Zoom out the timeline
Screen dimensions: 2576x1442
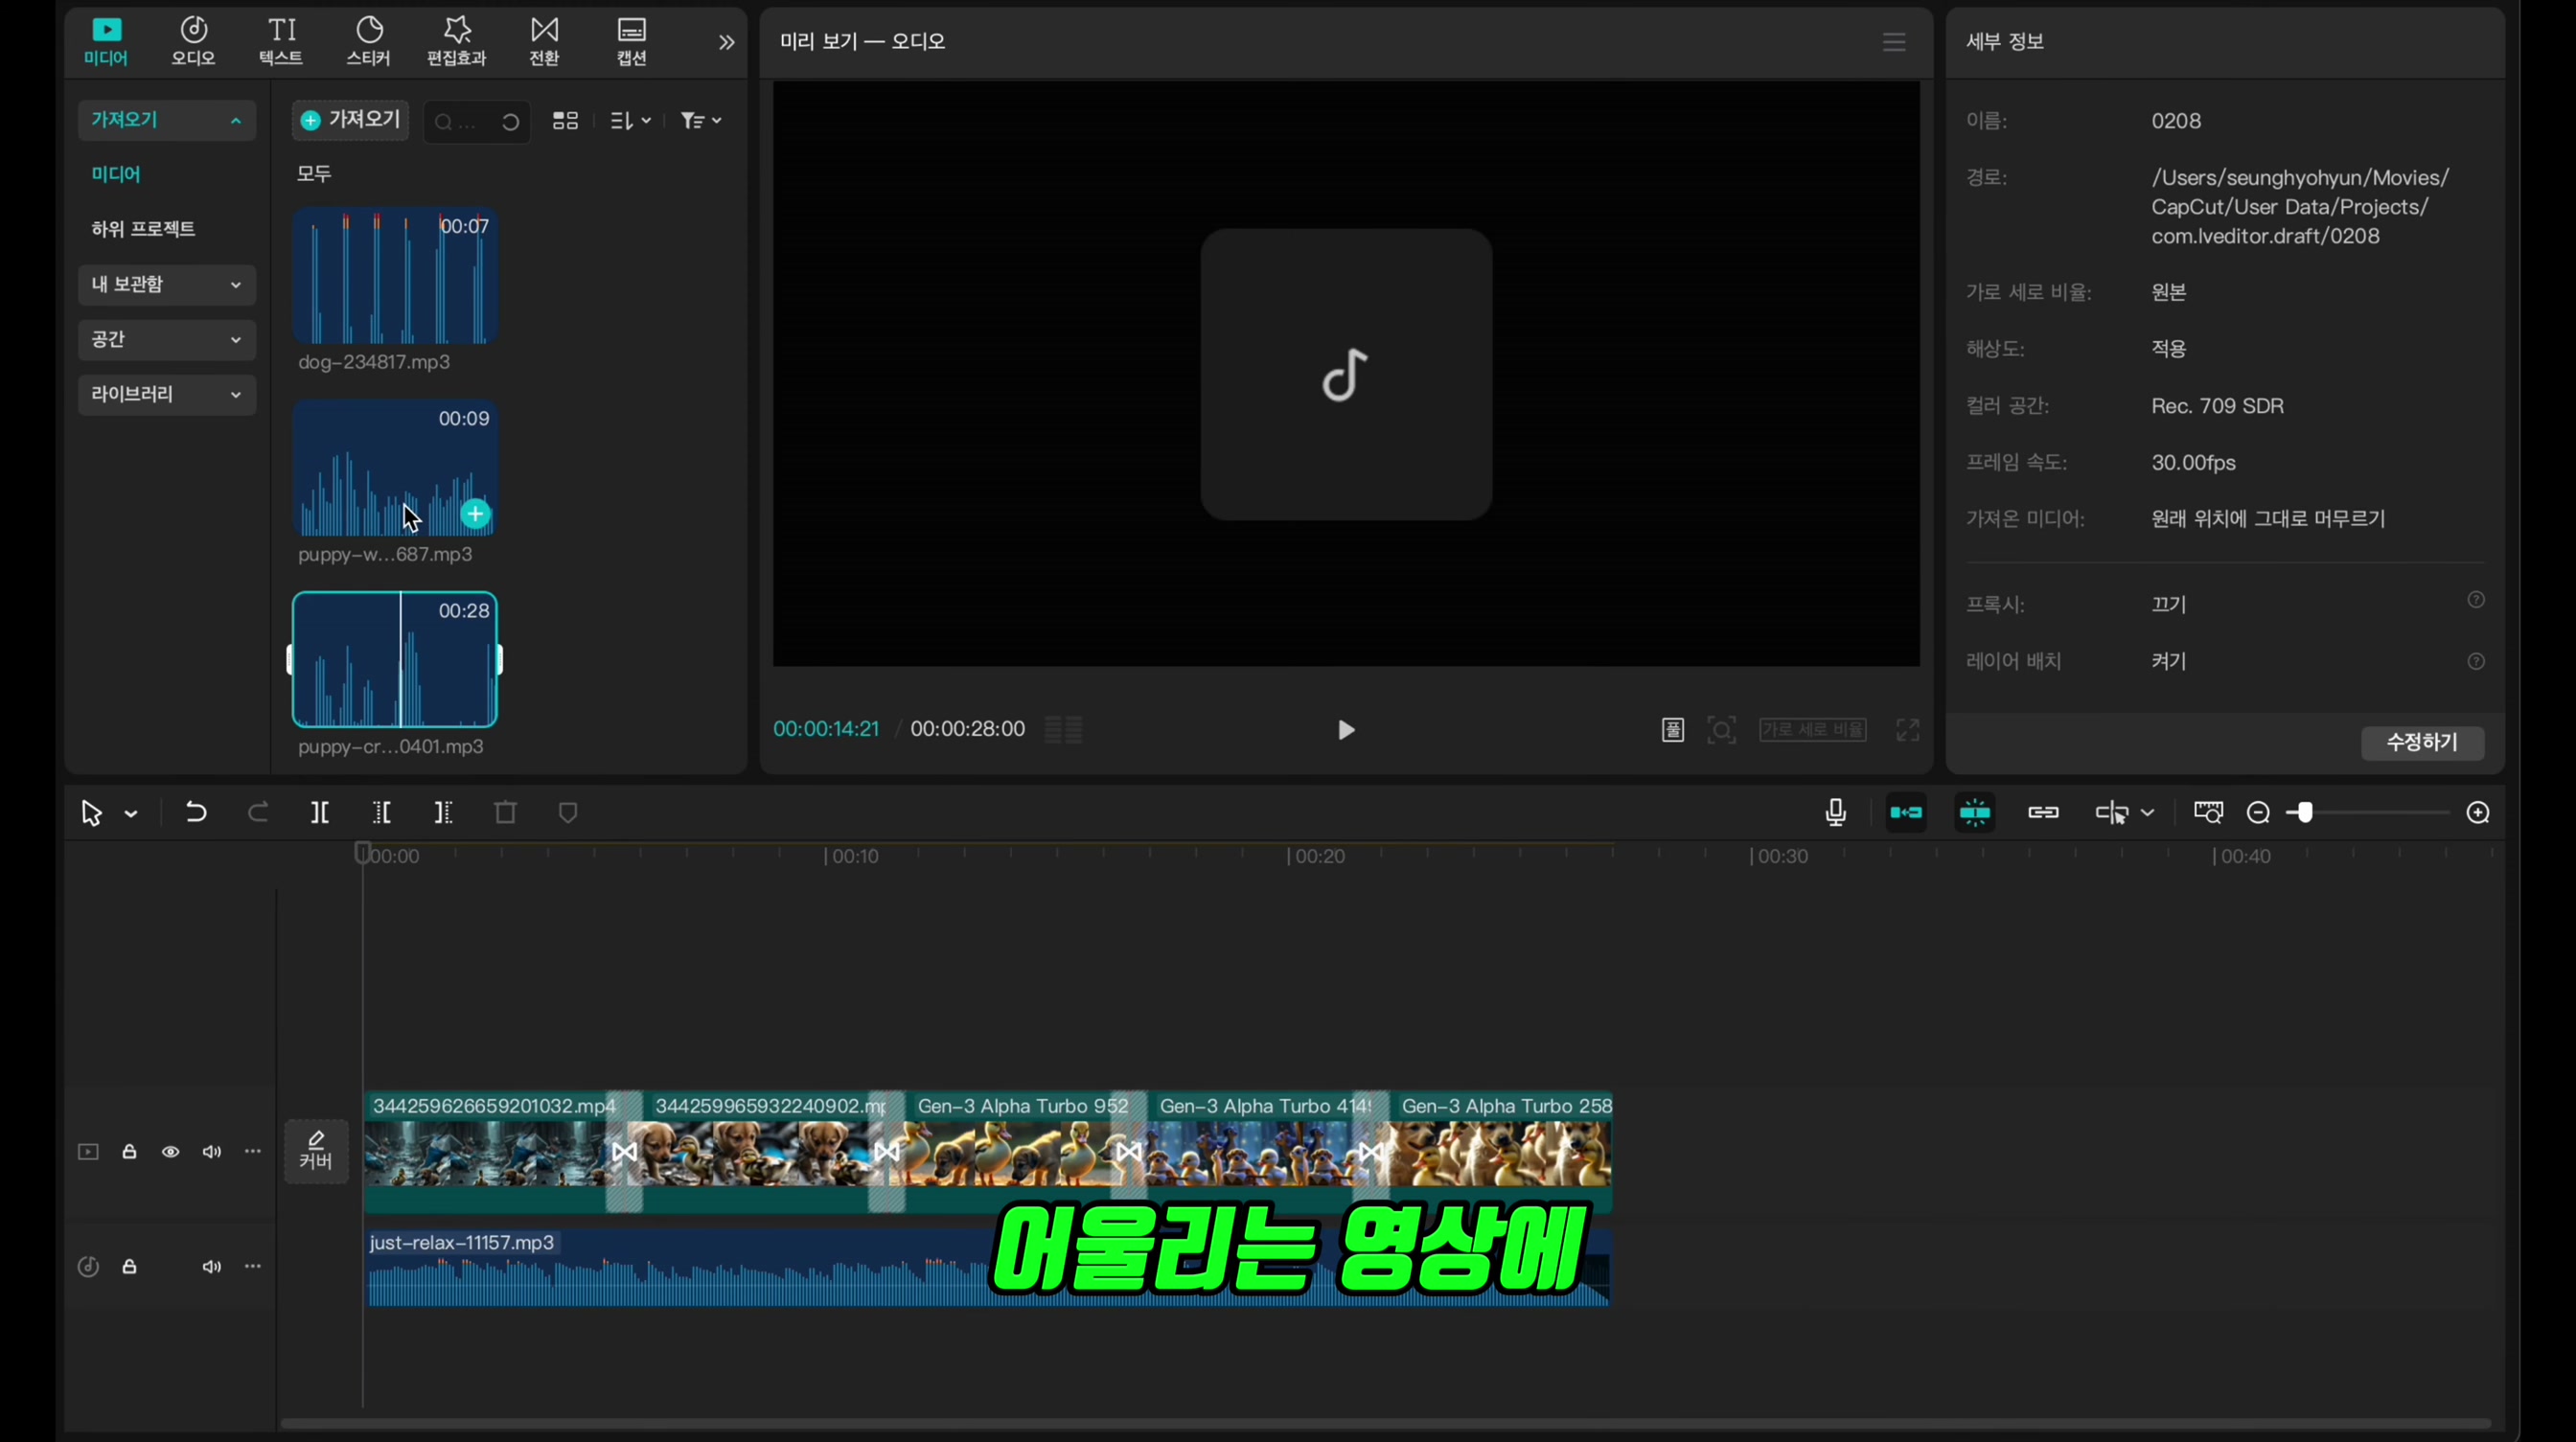coord(2258,813)
